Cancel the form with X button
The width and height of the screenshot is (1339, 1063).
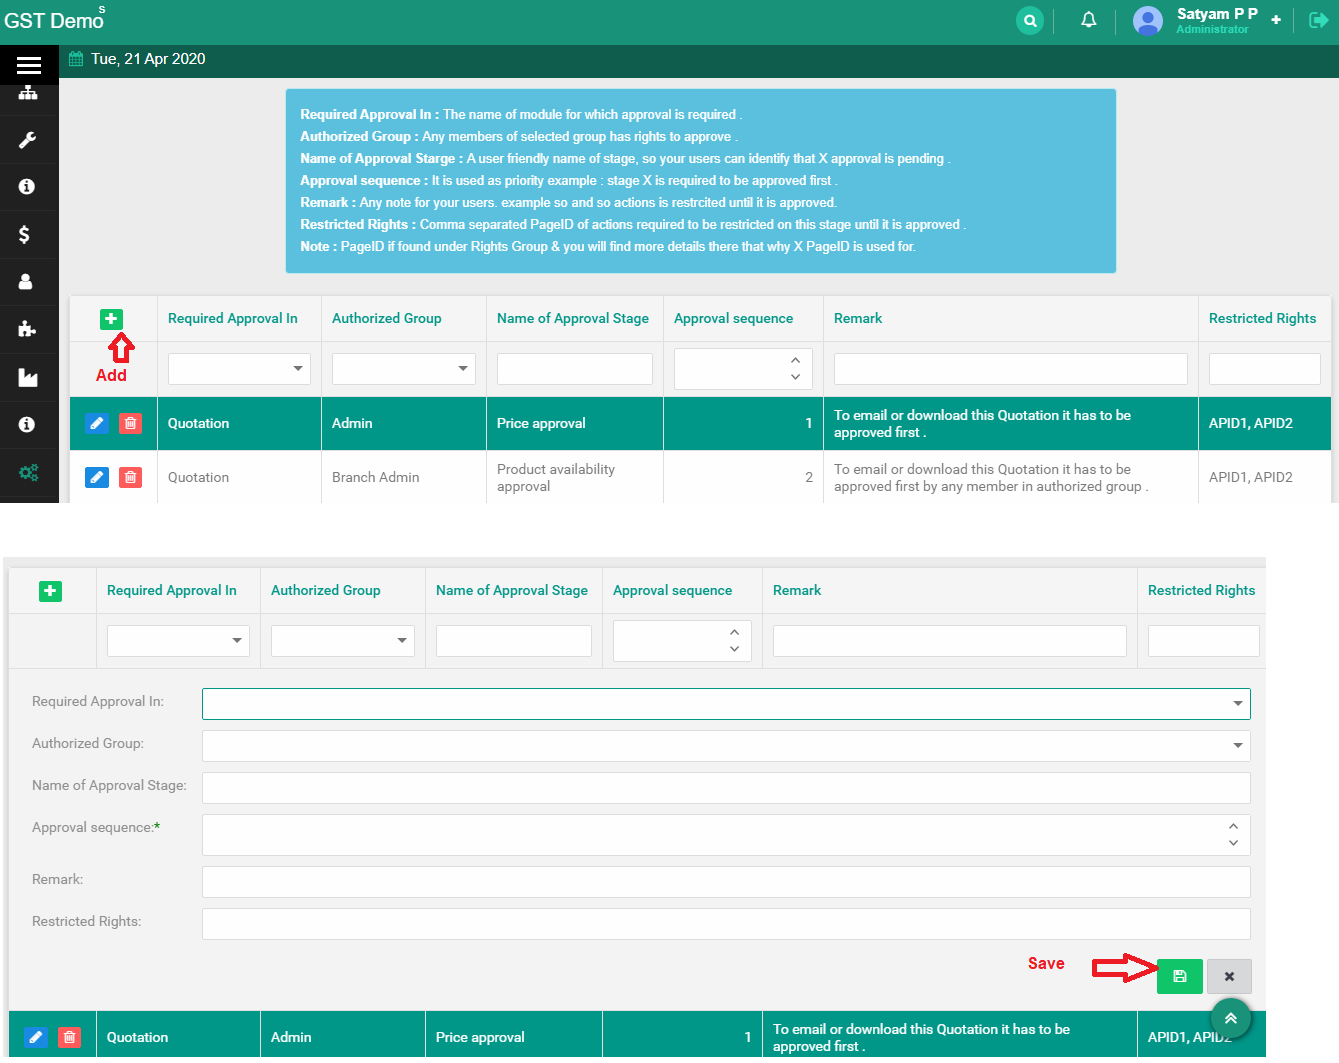[1229, 976]
